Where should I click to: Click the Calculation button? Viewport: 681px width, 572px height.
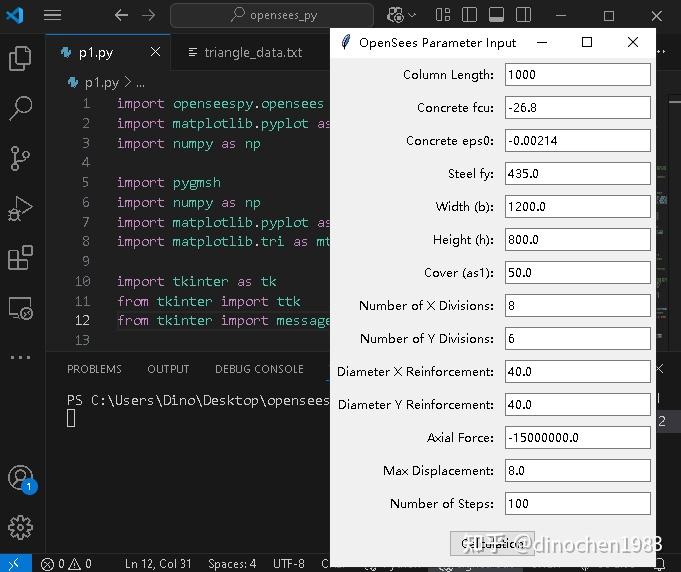pos(492,543)
